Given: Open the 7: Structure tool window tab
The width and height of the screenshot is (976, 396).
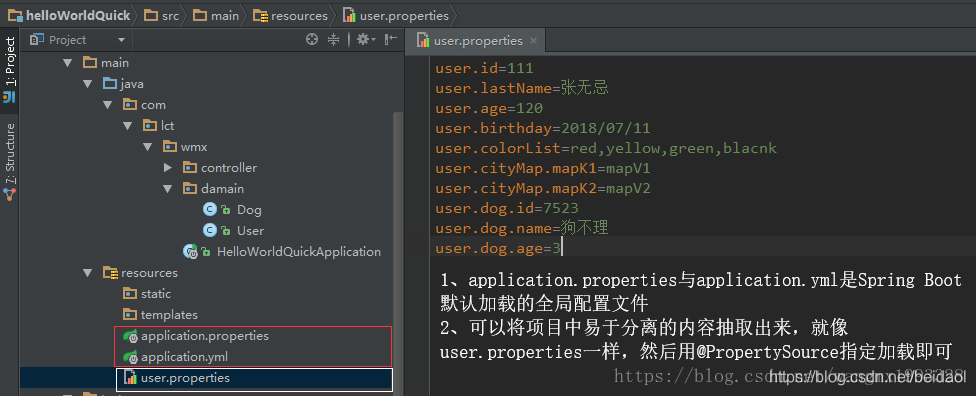Looking at the screenshot, I should (x=9, y=161).
